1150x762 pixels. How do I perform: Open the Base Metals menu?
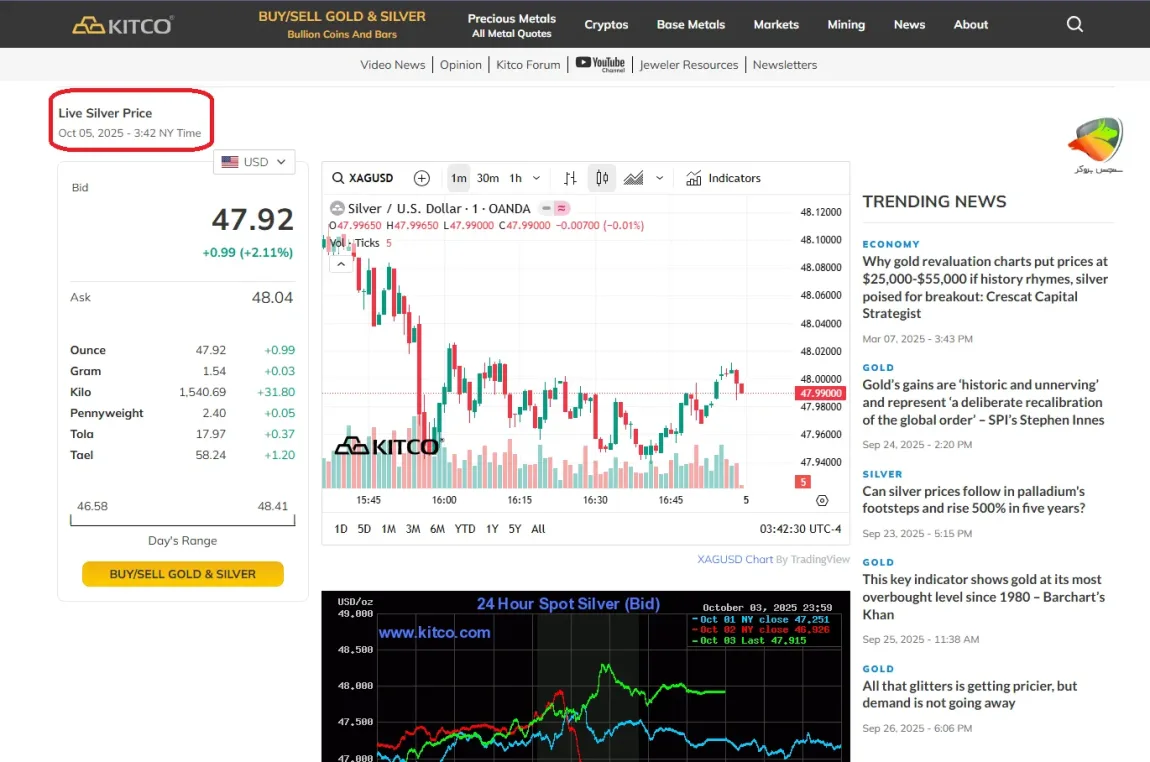pos(691,25)
